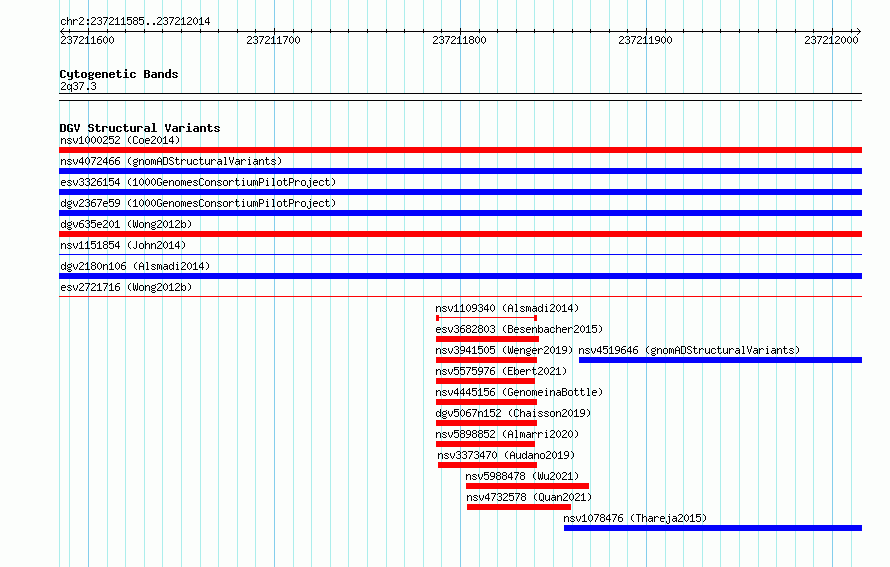This screenshot has height=567, width=890.
Task: Click the nsv1000252 (Coe2014) variant label
Action: tap(120, 140)
